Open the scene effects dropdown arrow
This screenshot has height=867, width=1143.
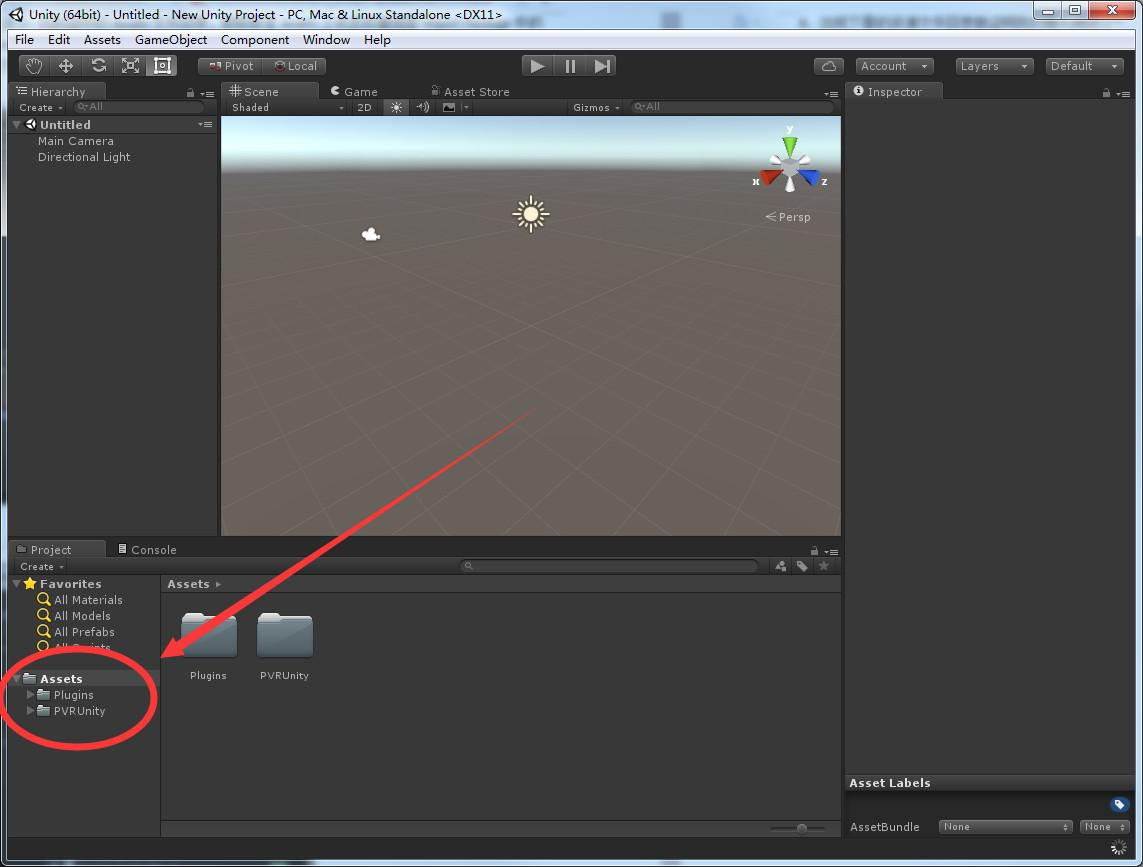[x=466, y=107]
